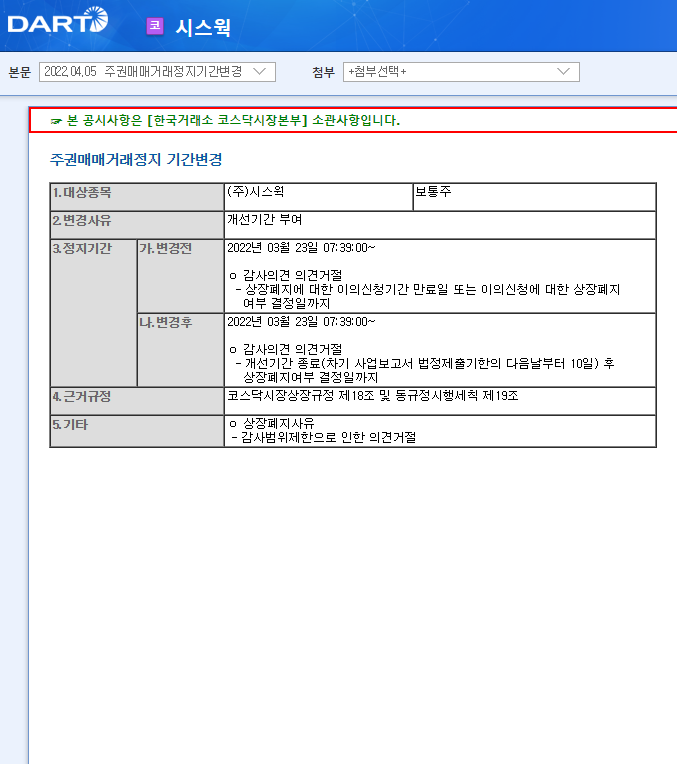Click the green hand pointer icon in notice
Viewport: 677px width, 764px height.
(56, 121)
